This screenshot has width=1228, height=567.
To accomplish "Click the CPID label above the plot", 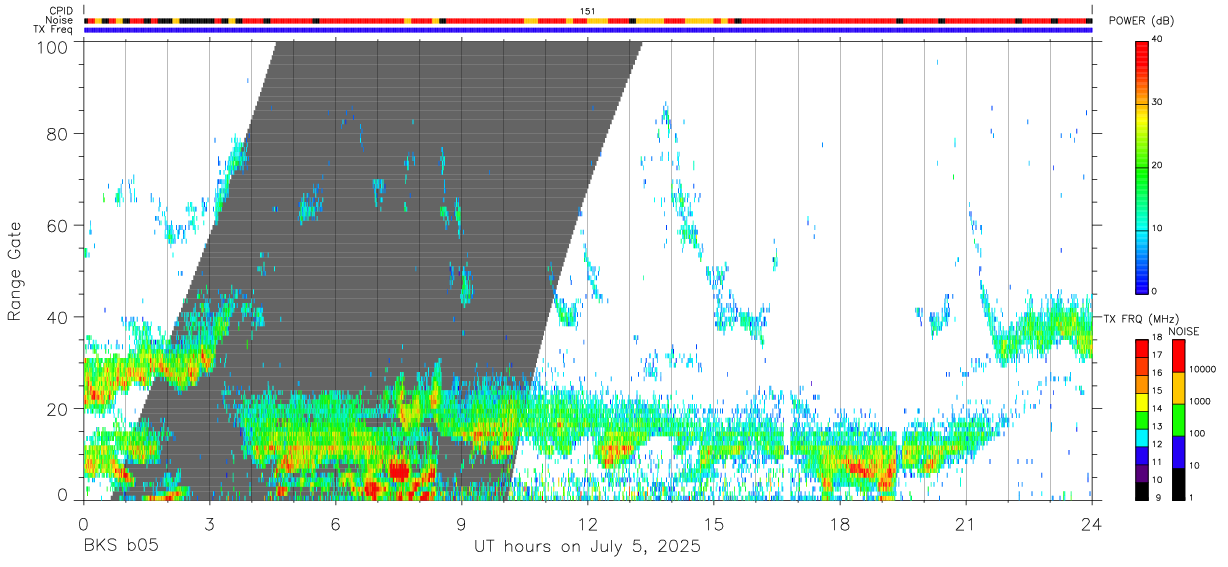I will [61, 11].
